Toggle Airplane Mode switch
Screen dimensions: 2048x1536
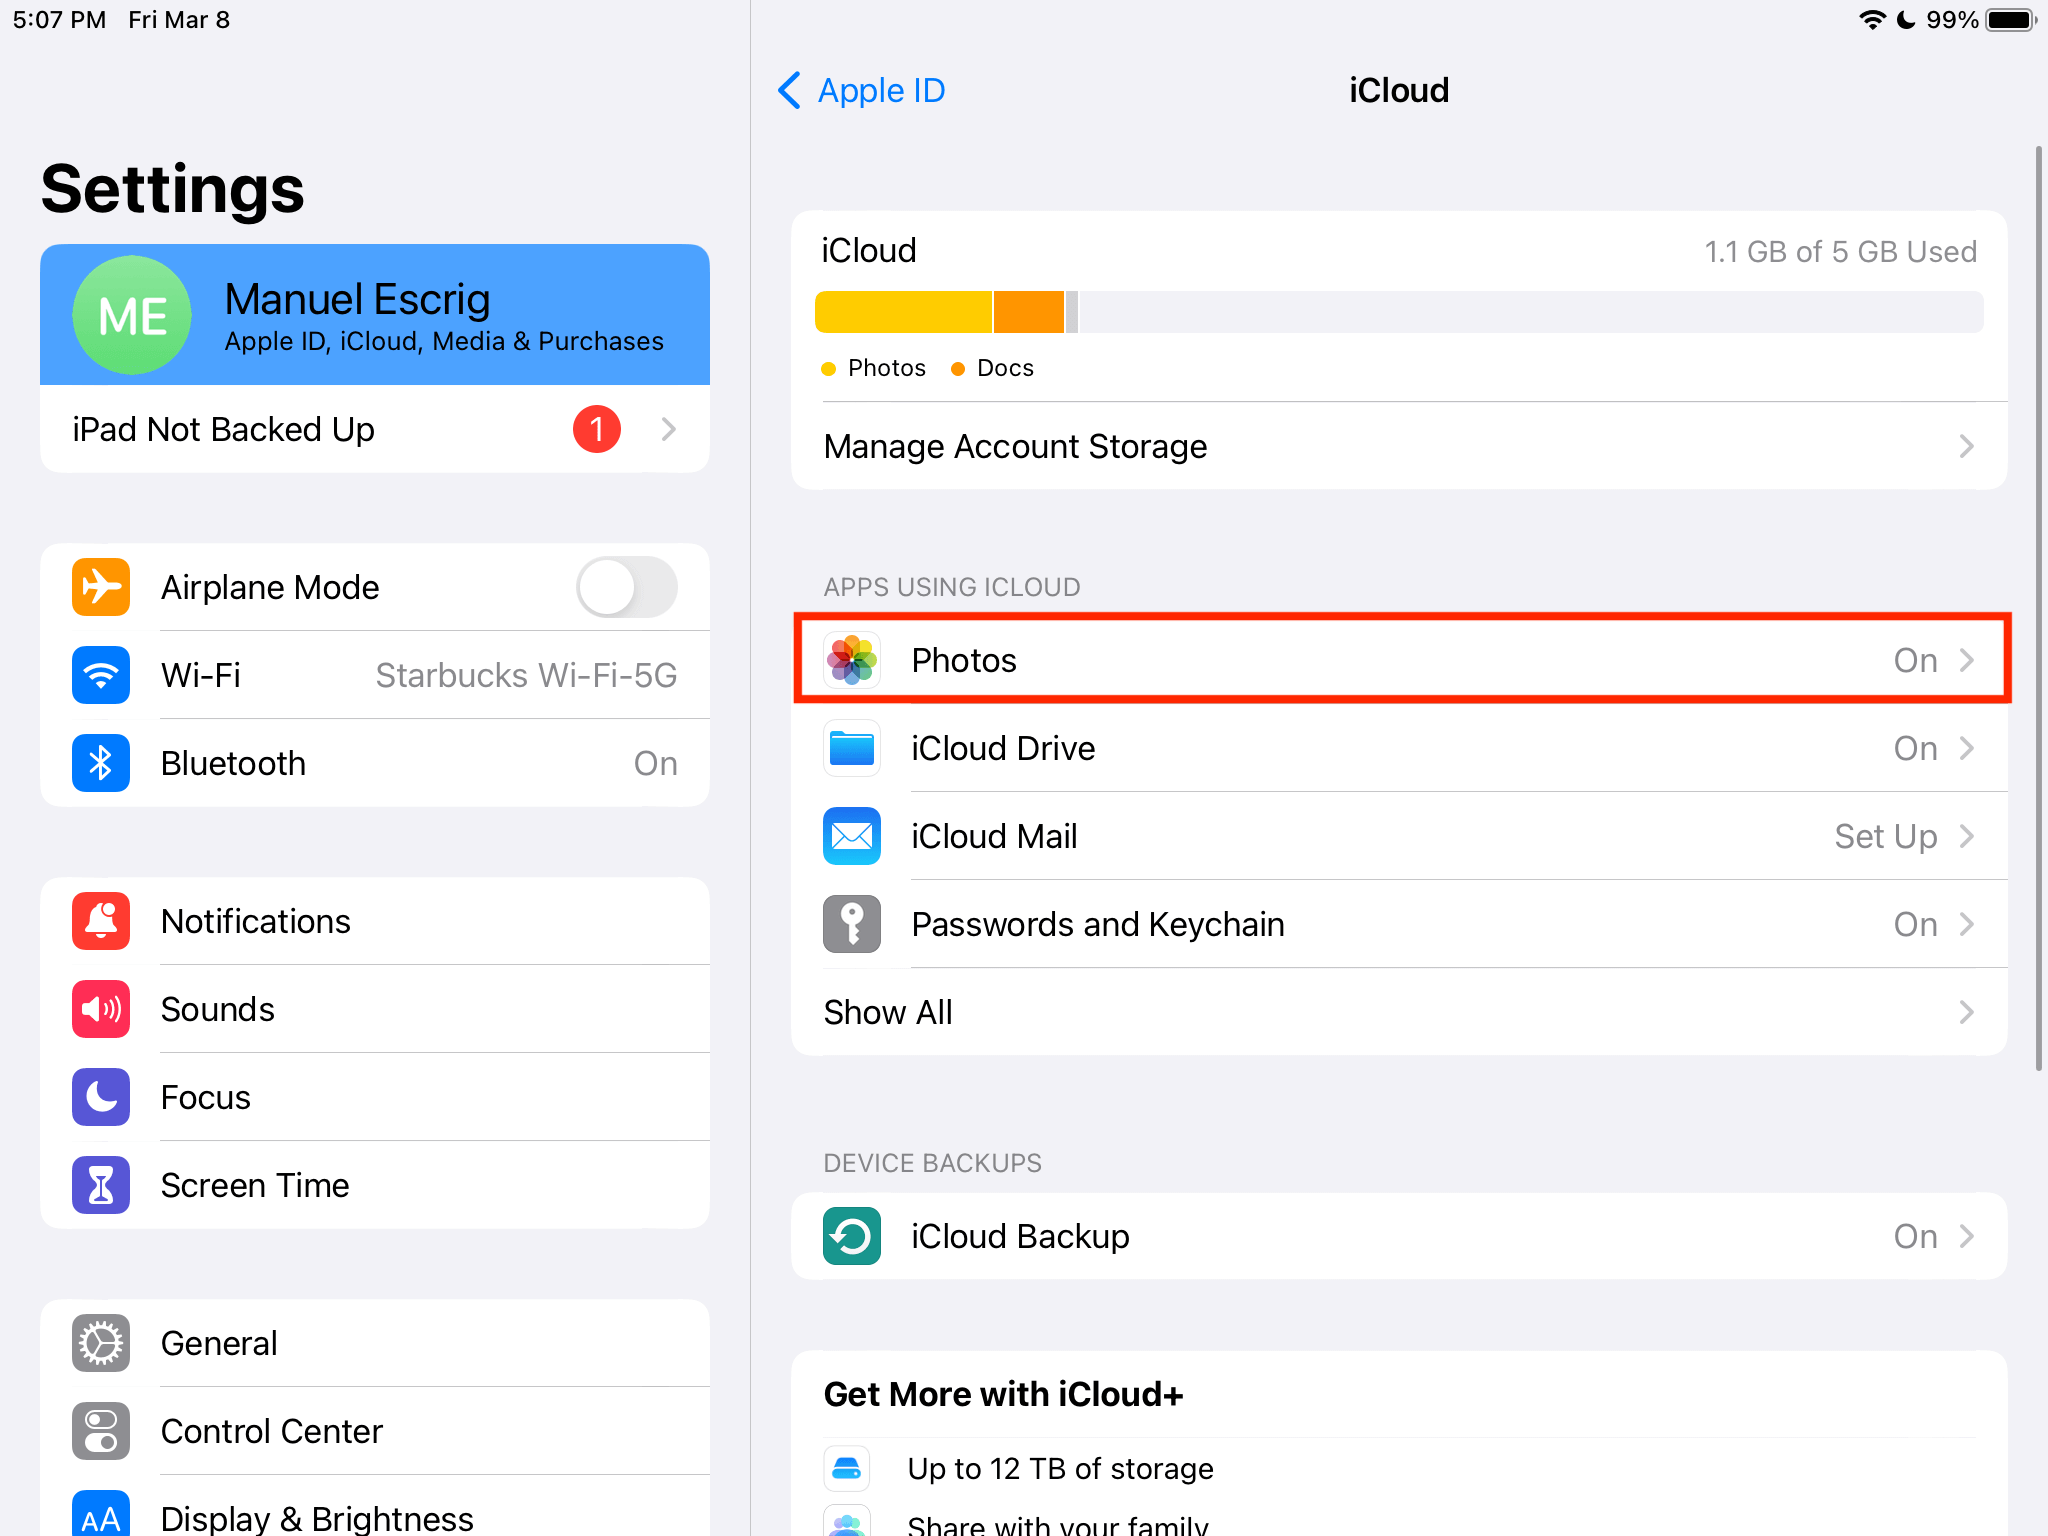(626, 587)
